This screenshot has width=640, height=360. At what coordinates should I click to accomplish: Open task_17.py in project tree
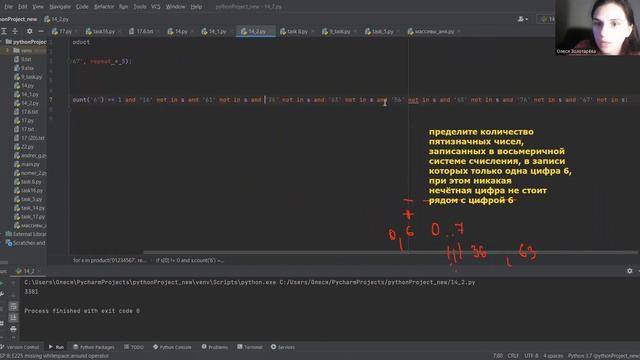[29, 217]
